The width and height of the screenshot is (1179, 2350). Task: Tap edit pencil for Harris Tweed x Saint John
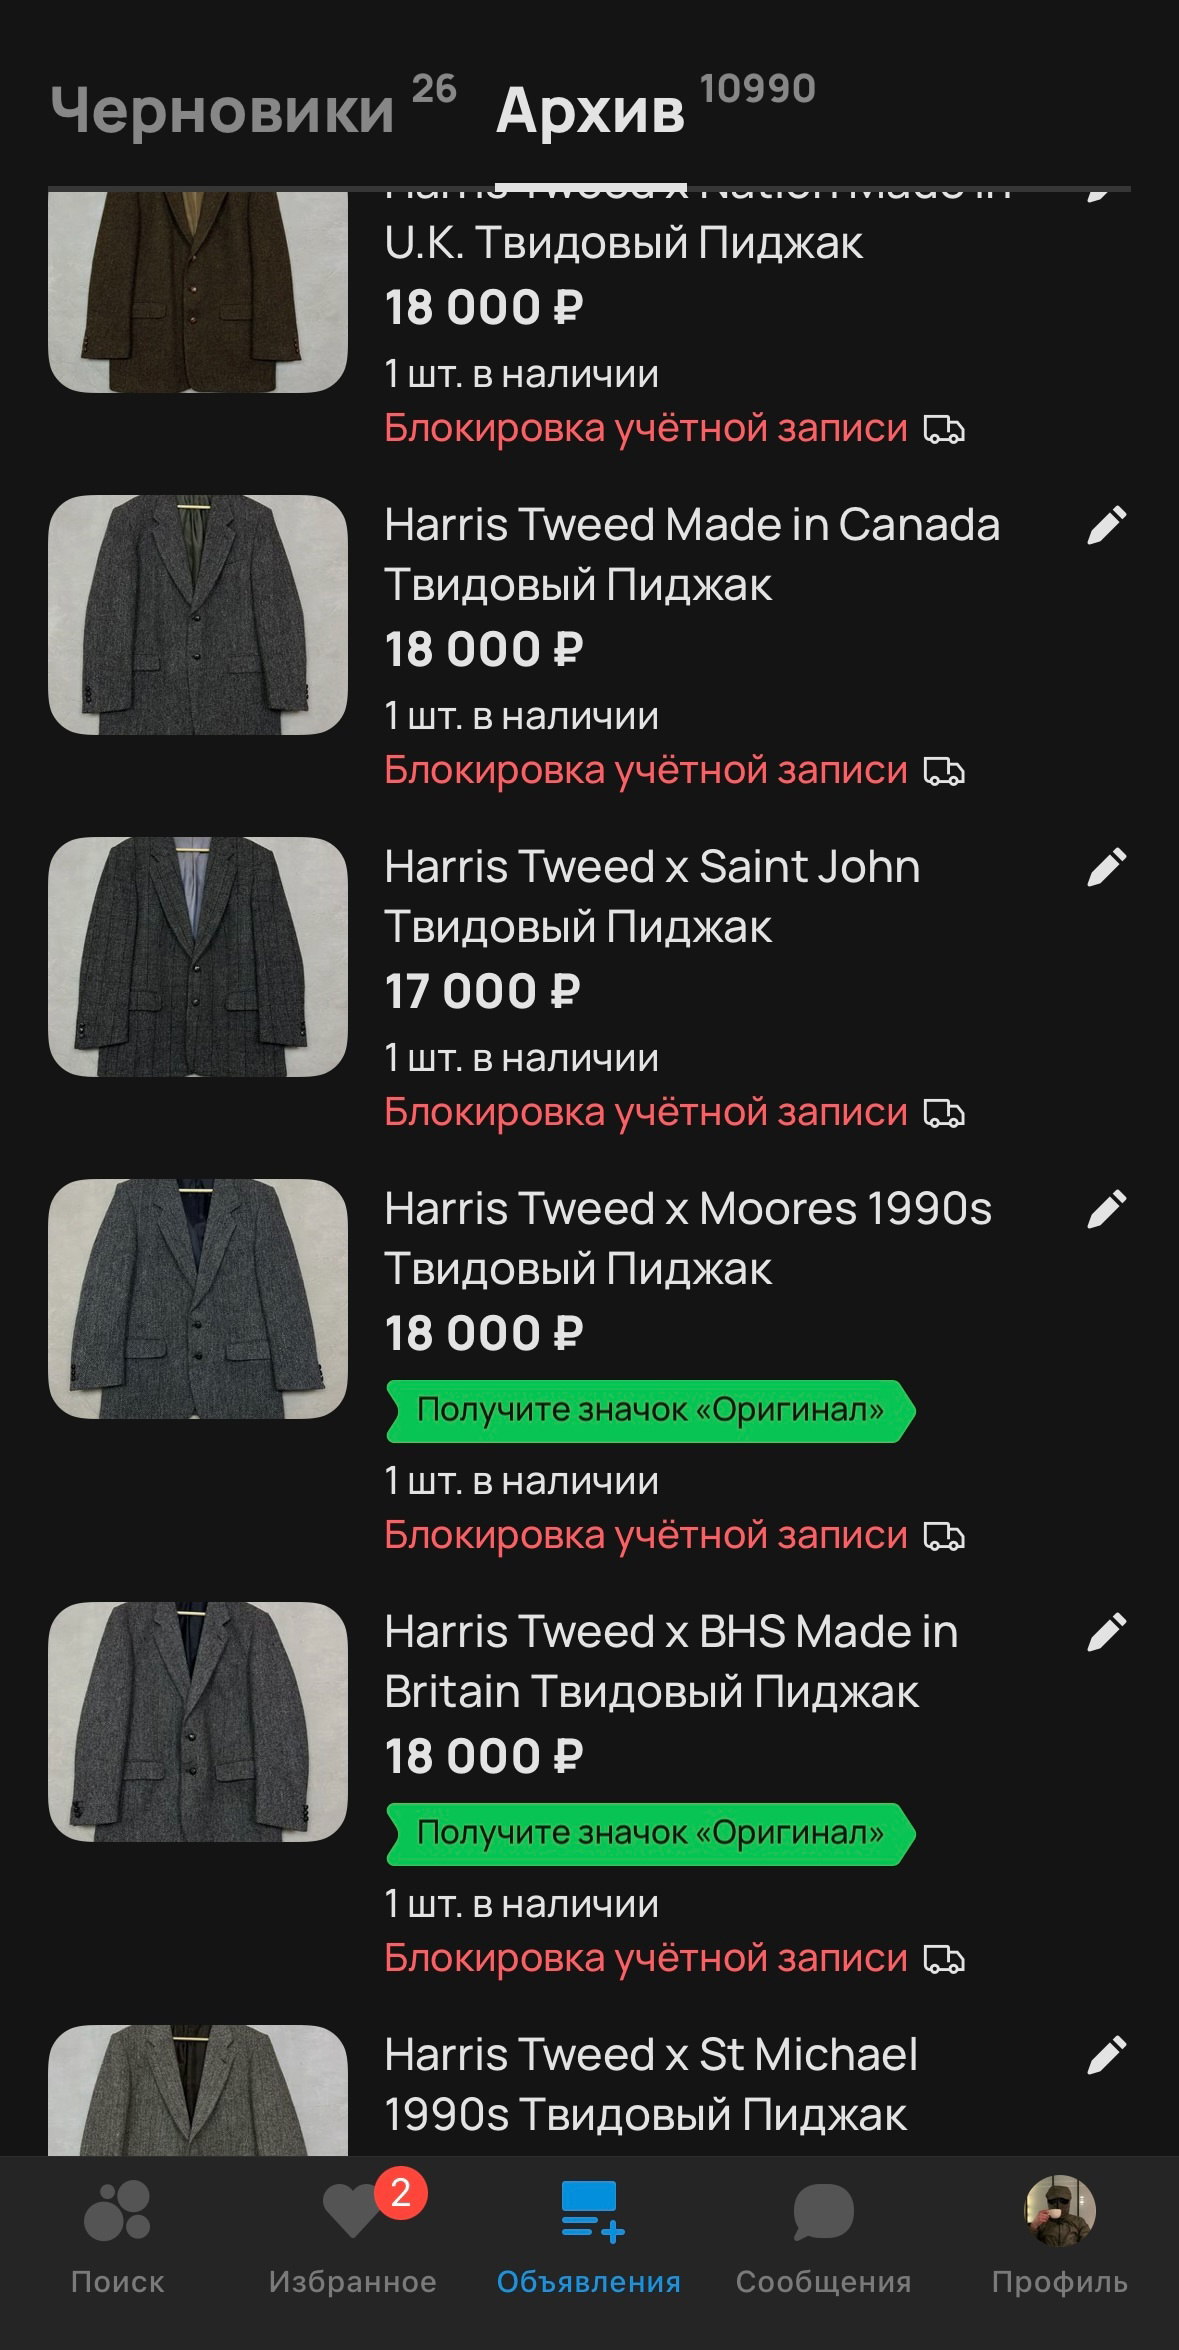pos(1106,868)
